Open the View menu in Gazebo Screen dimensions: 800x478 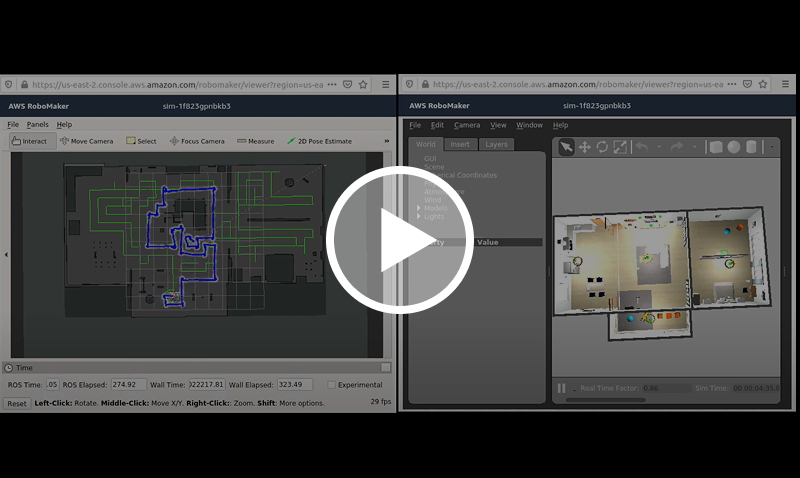click(498, 125)
